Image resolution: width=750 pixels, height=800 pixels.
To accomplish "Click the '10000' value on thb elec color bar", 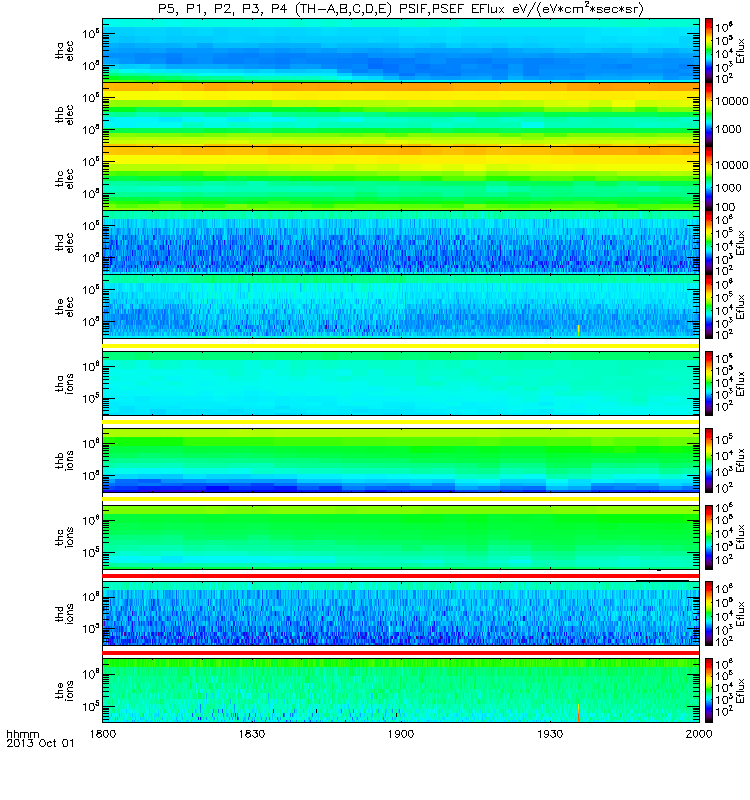I will coord(731,101).
